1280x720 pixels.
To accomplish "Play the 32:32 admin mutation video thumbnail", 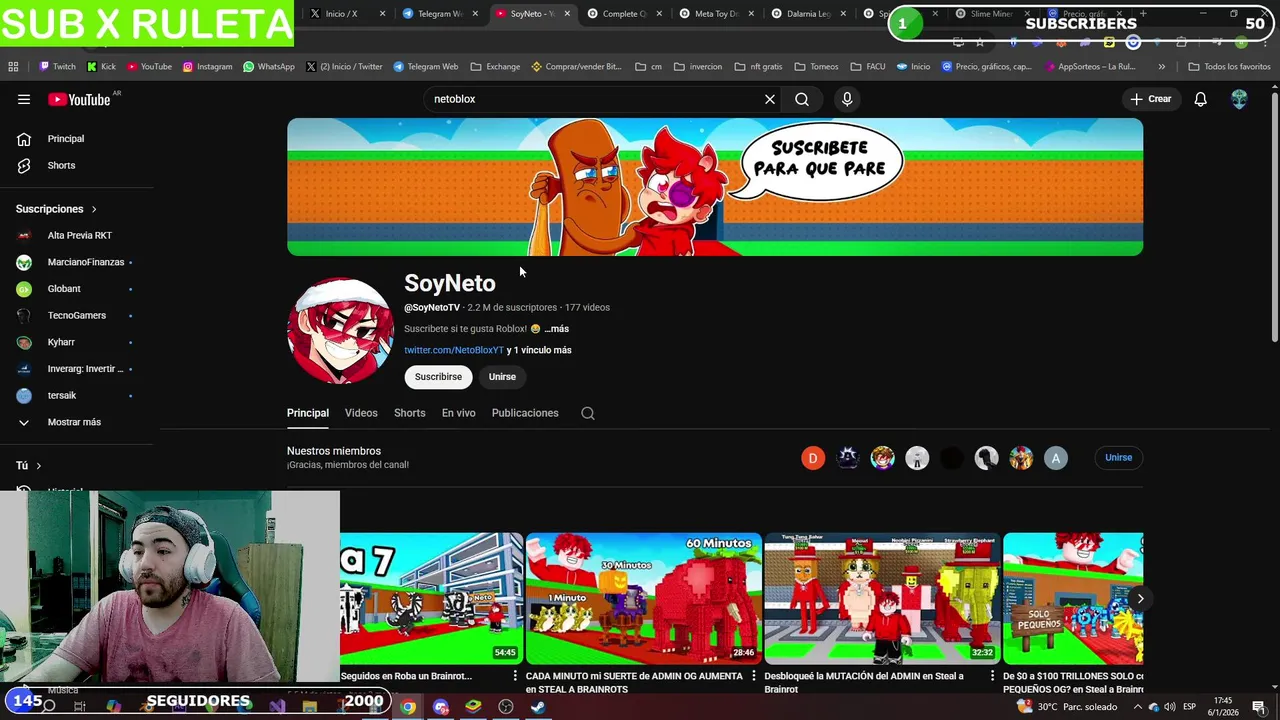I will click(882, 598).
